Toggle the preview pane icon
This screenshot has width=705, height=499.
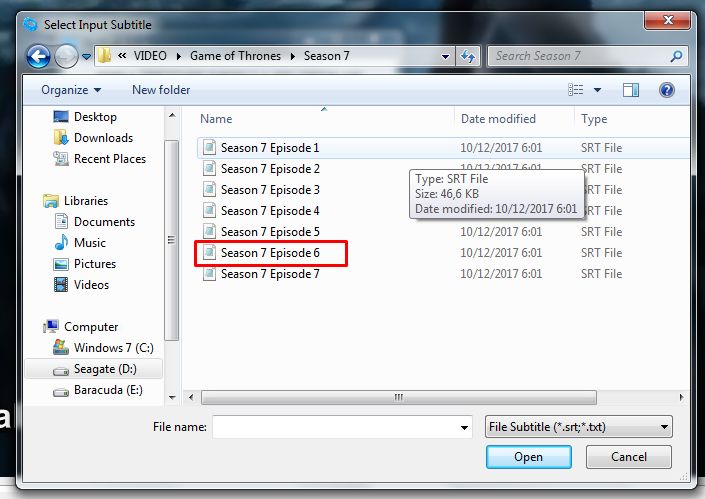(x=631, y=90)
